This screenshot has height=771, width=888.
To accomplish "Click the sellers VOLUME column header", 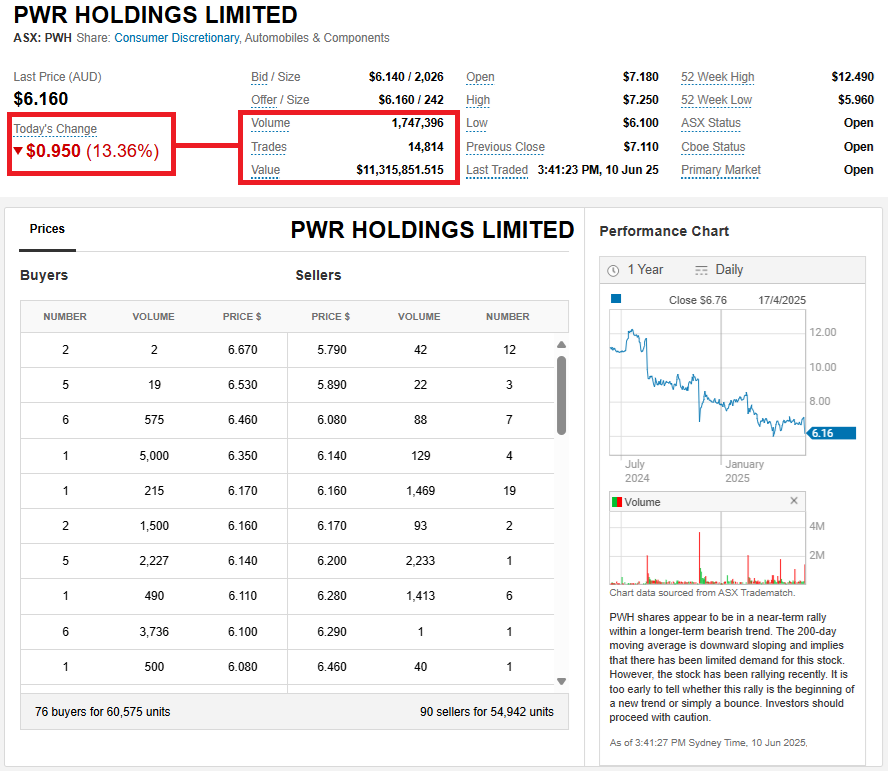I will 419,316.
